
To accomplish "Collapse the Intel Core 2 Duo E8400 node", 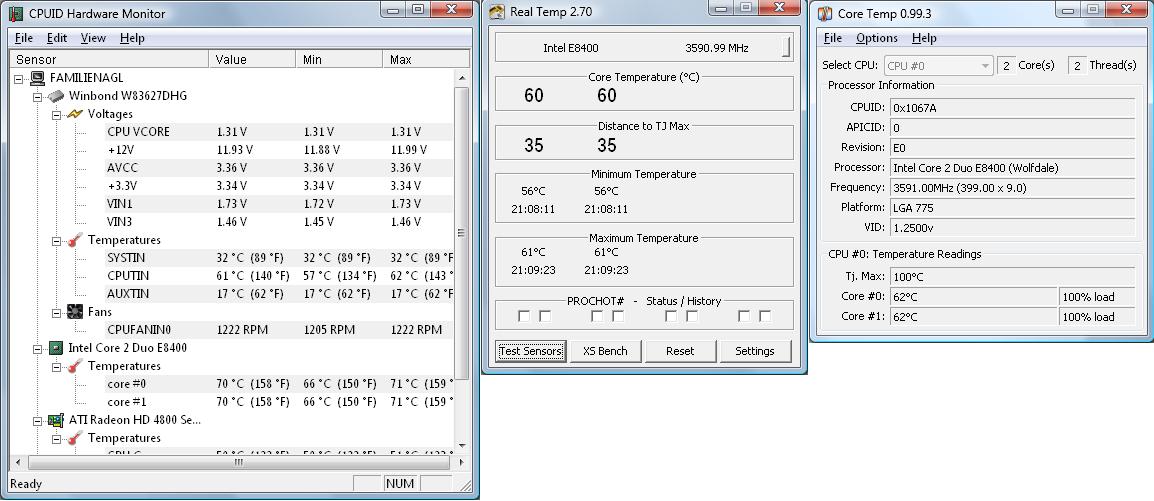I will coord(38,348).
